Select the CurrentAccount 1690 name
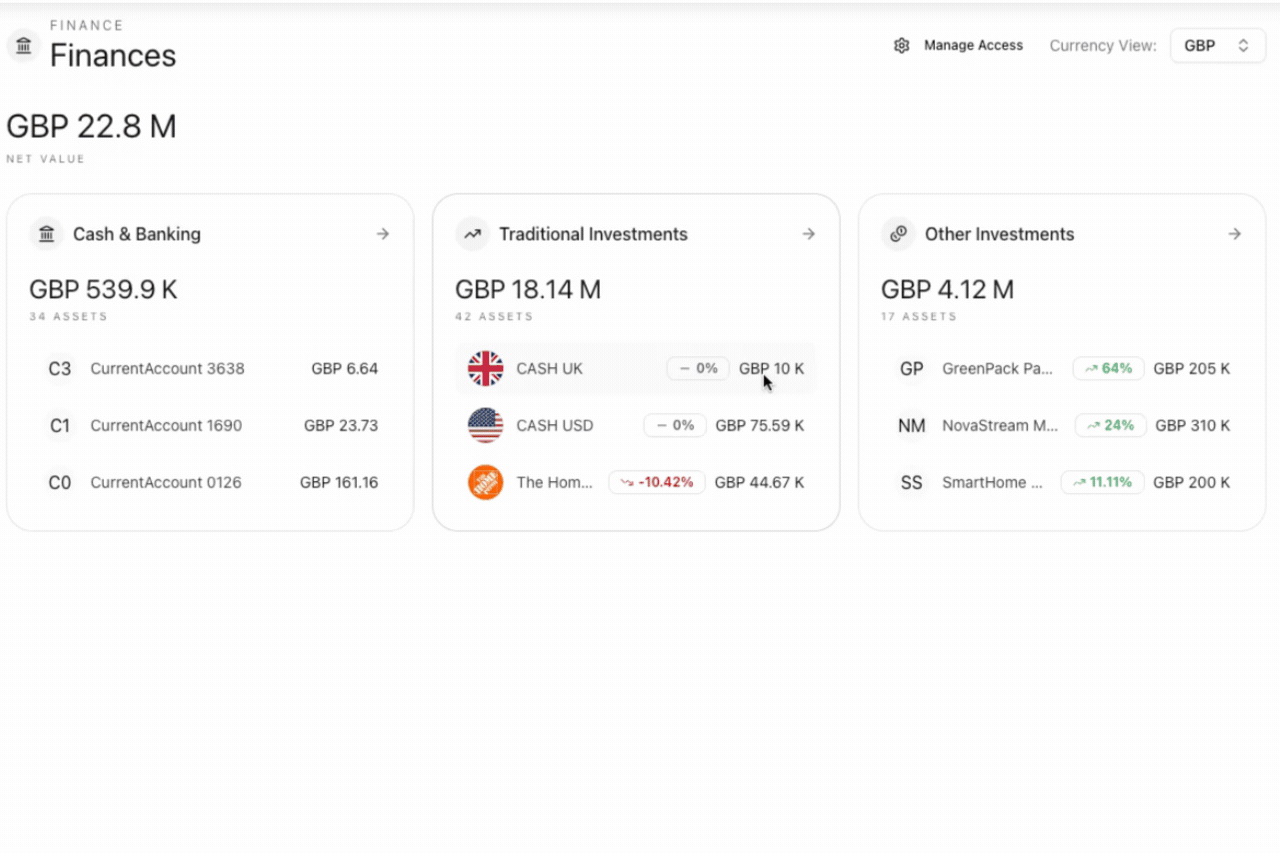This screenshot has width=1280, height=853. click(166, 425)
